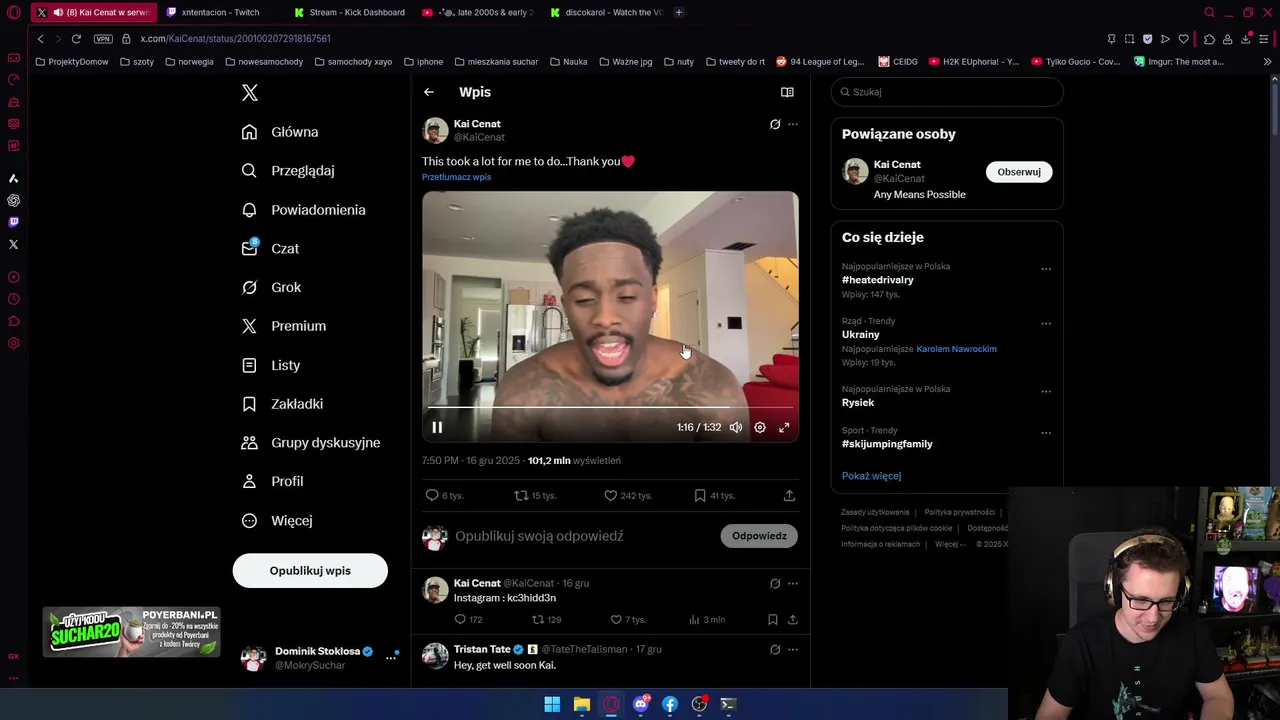Open more options for #heatedrivalry trend
This screenshot has width=1280, height=720.
click(1046, 269)
